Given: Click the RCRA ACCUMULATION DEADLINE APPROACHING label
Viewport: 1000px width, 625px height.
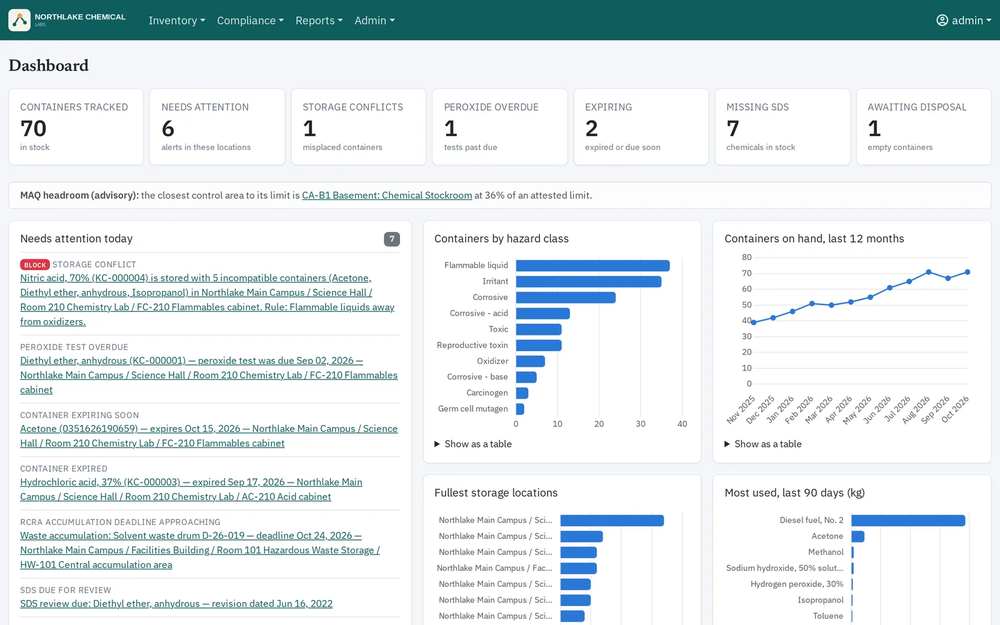Looking at the screenshot, I should [120, 522].
